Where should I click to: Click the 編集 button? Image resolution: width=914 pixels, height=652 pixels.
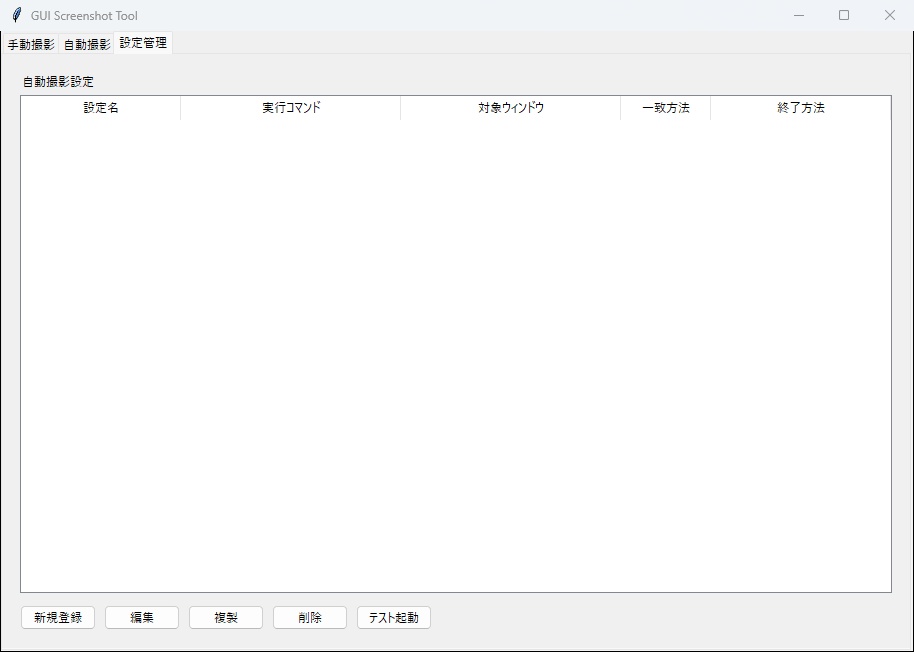[x=142, y=618]
